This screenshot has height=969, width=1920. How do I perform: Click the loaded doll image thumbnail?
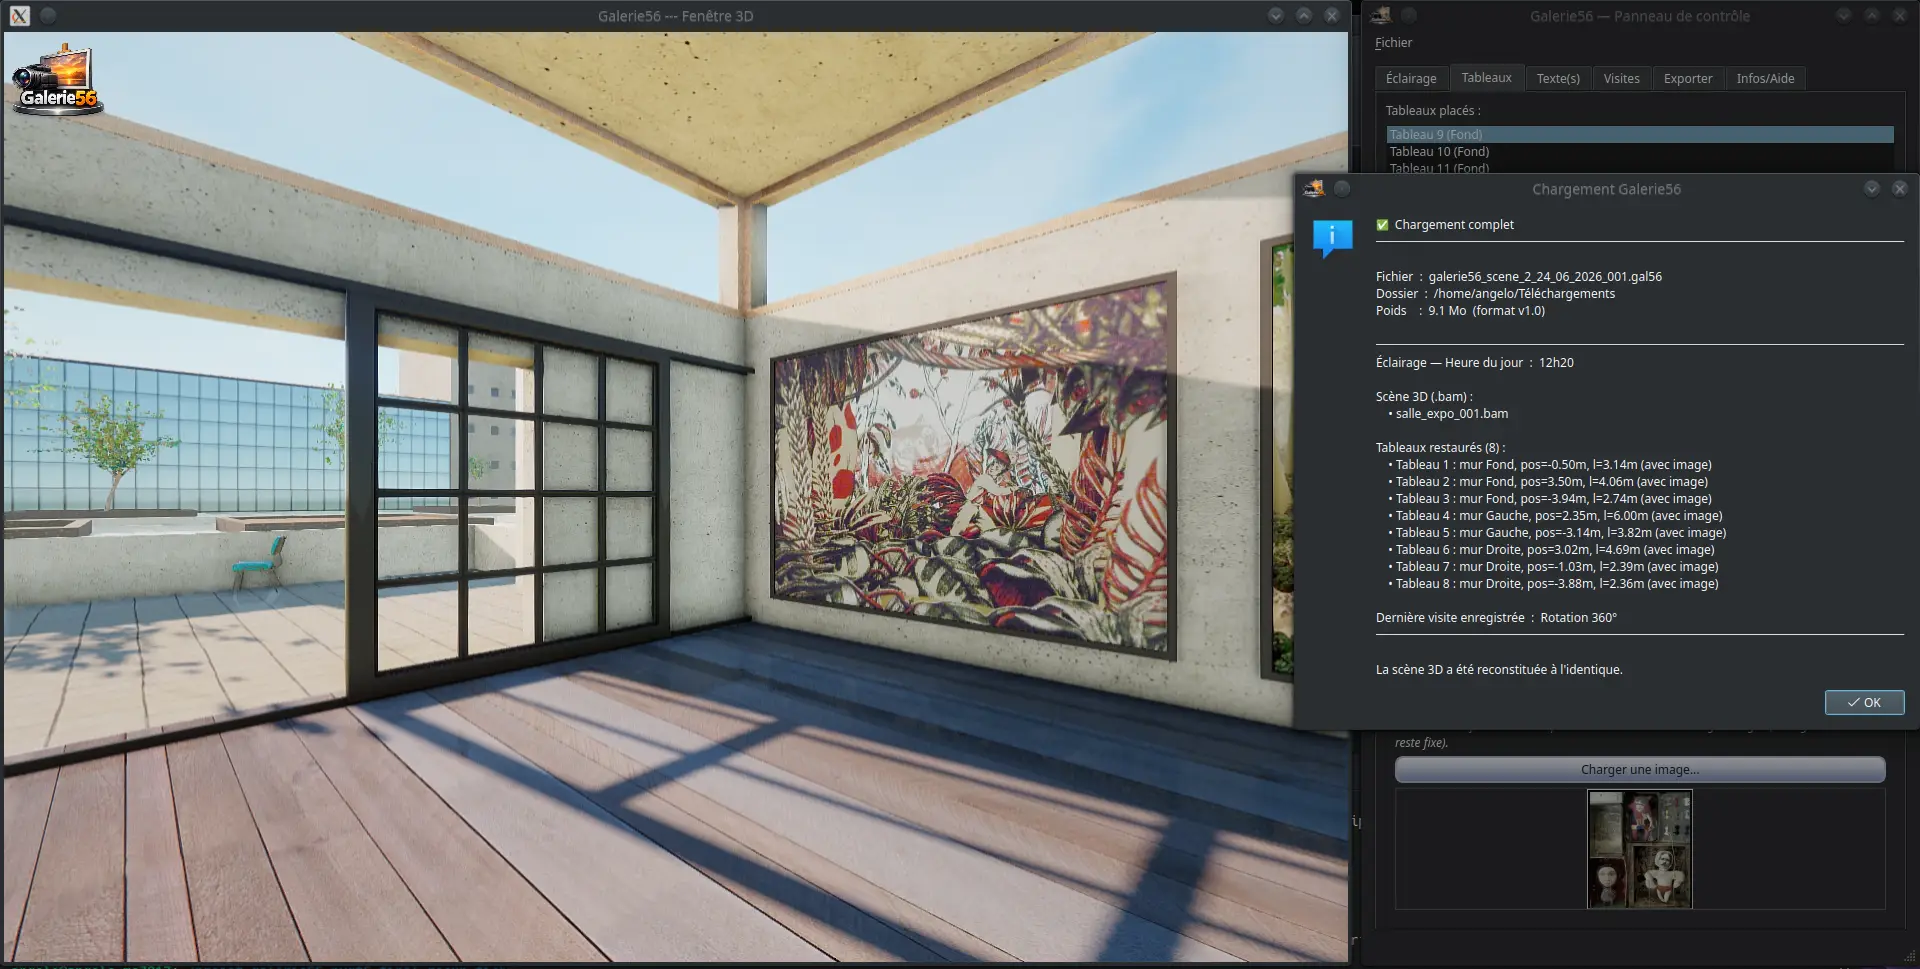1639,849
